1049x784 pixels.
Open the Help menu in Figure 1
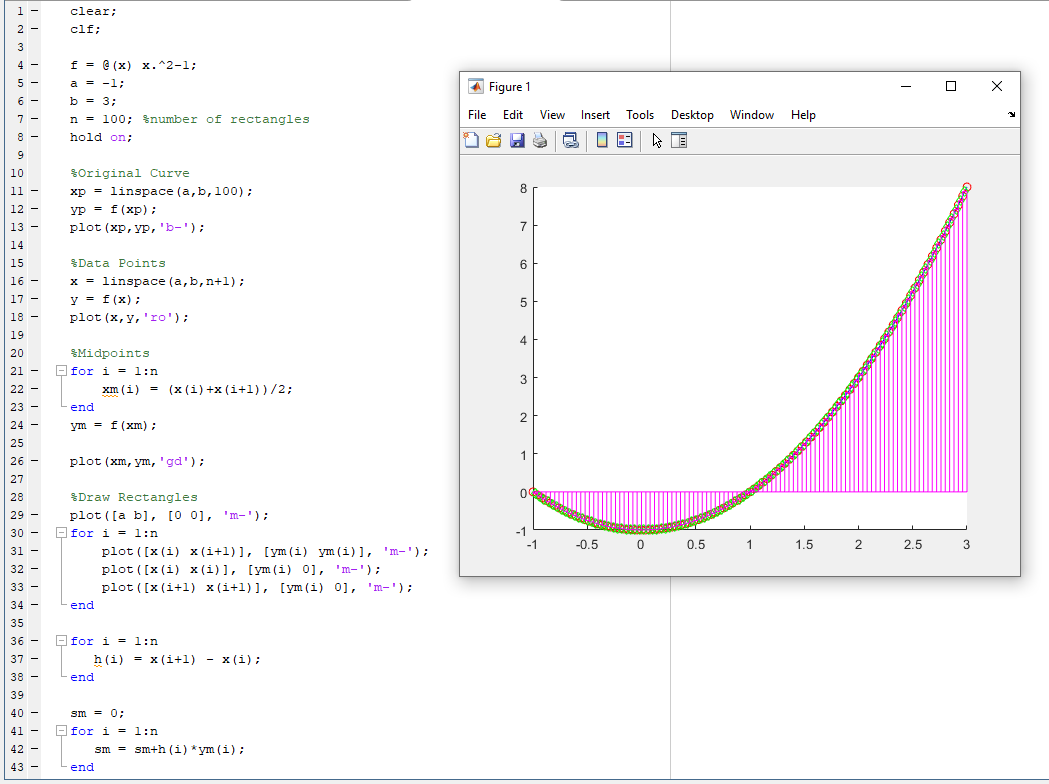(x=803, y=115)
